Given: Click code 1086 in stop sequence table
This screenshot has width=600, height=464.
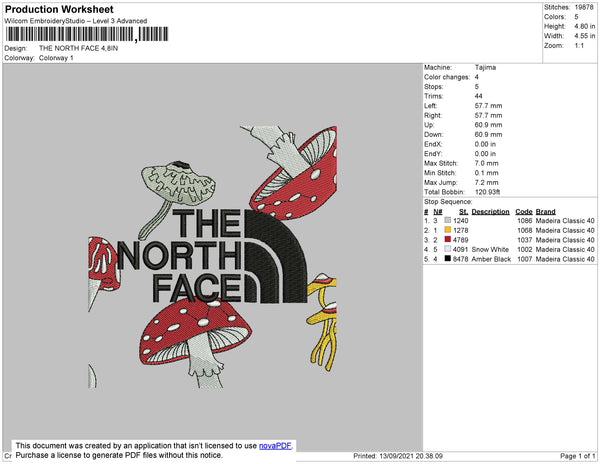Looking at the screenshot, I should (x=525, y=221).
